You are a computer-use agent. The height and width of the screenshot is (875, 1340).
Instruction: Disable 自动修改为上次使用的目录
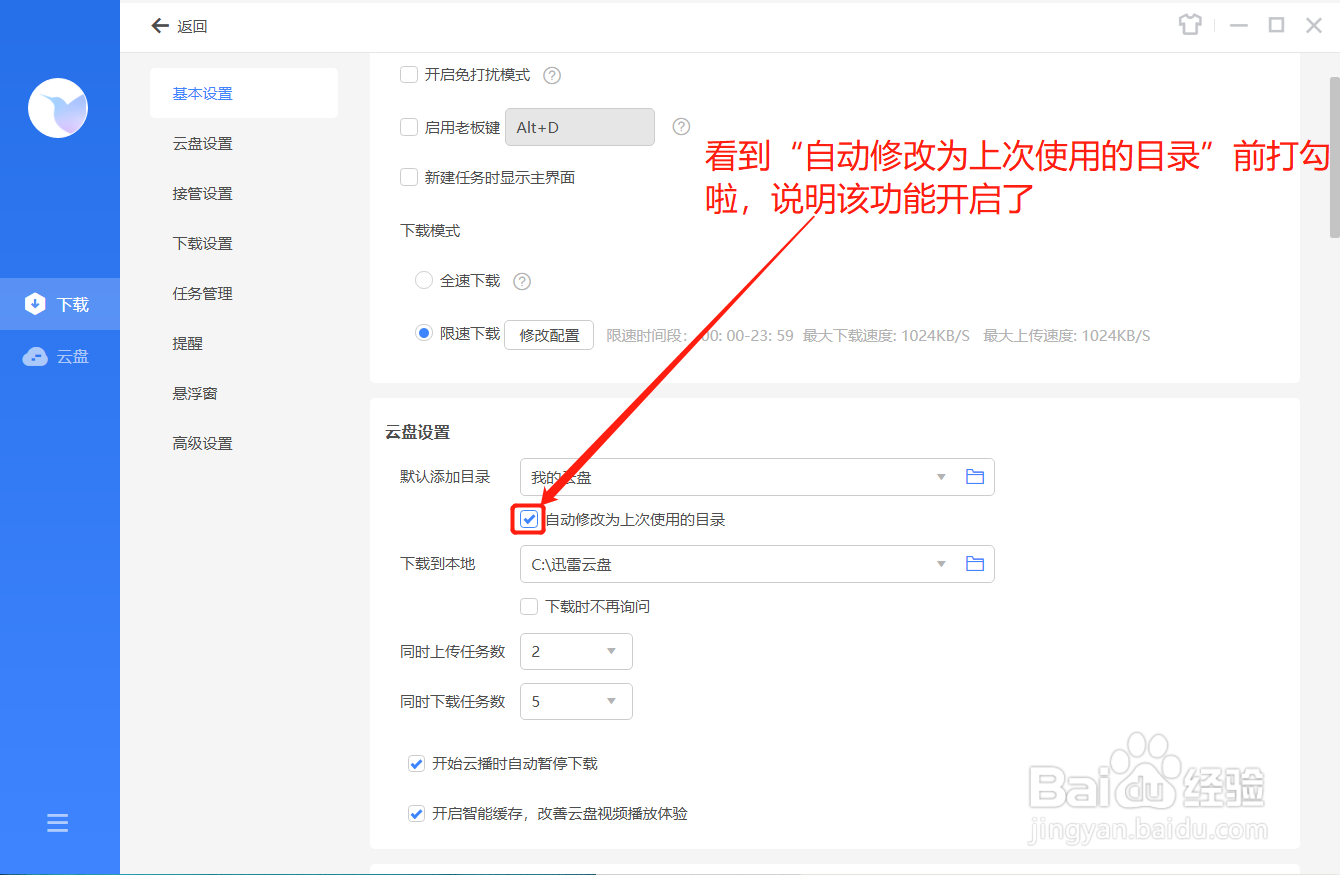coord(528,519)
